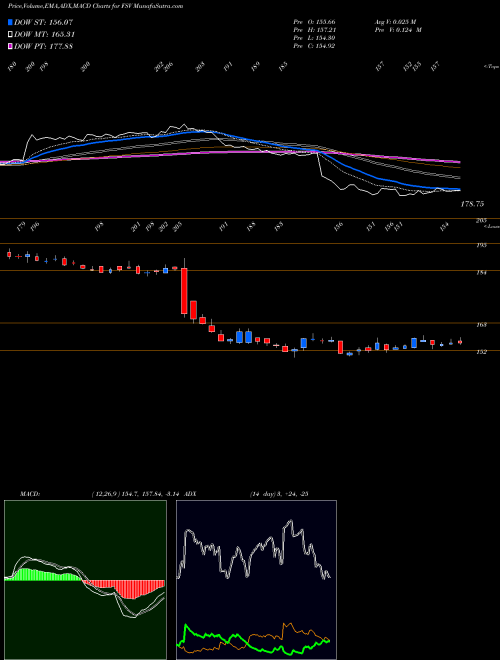Click the 152 price axis label

(481, 352)
